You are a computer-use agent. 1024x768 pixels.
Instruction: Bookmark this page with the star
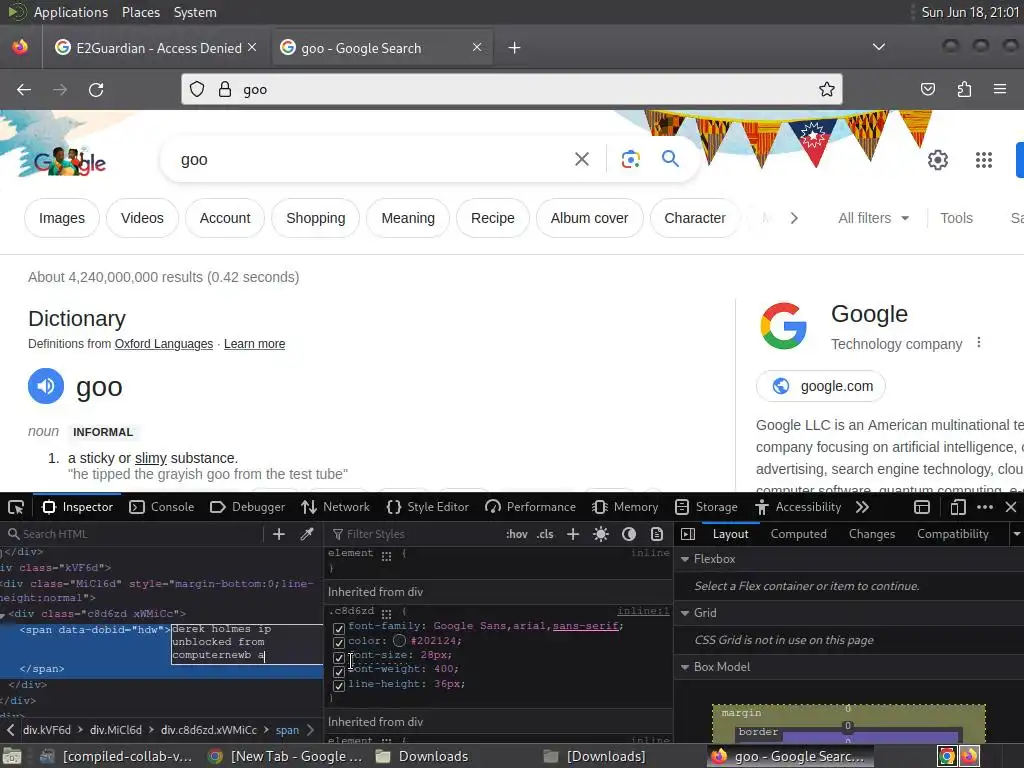(827, 89)
